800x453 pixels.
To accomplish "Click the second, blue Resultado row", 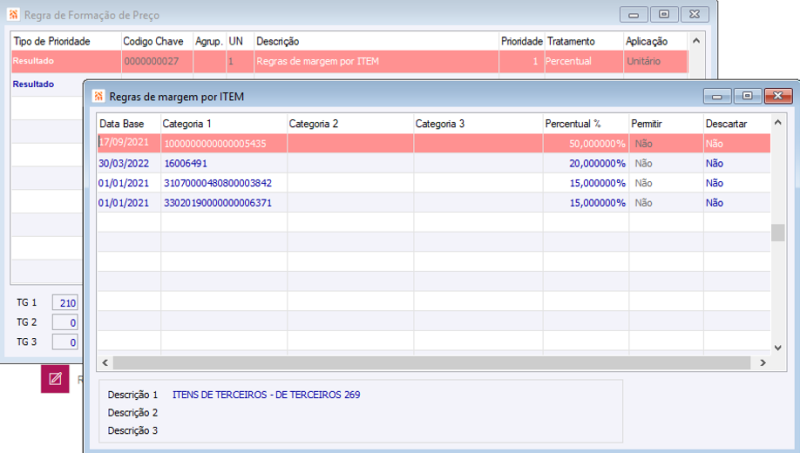I will (33, 84).
